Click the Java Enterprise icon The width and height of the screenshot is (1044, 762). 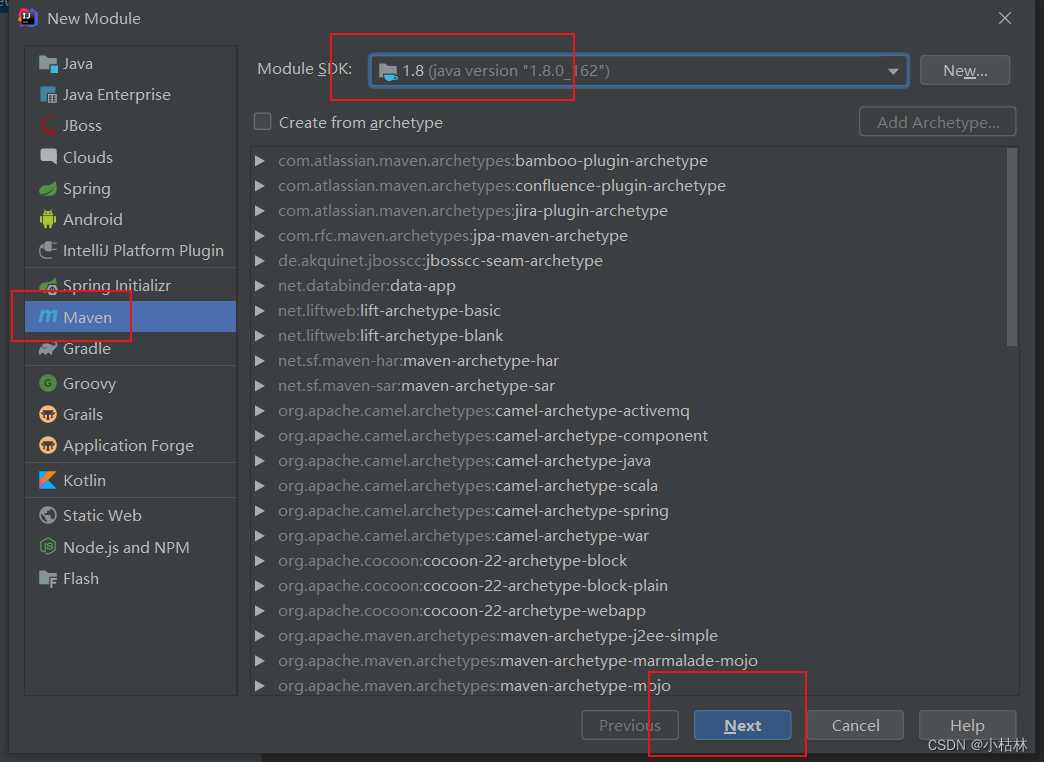(x=48, y=95)
